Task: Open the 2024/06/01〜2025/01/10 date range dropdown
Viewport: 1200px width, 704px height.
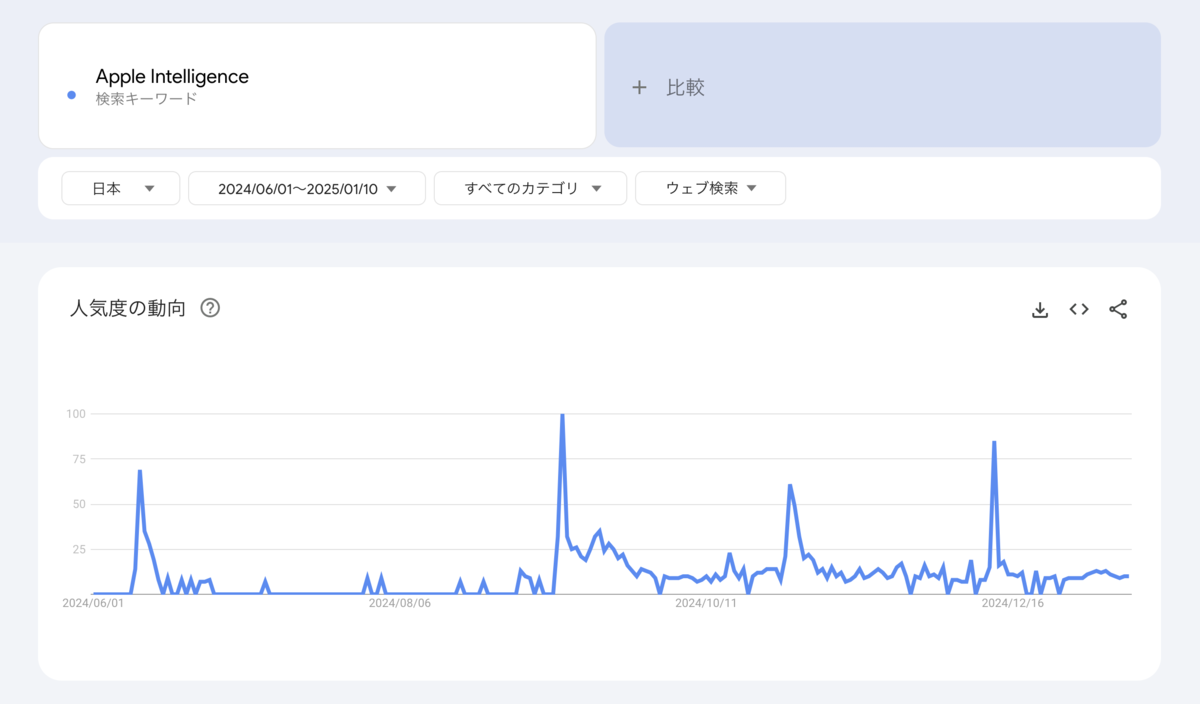Action: 307,188
